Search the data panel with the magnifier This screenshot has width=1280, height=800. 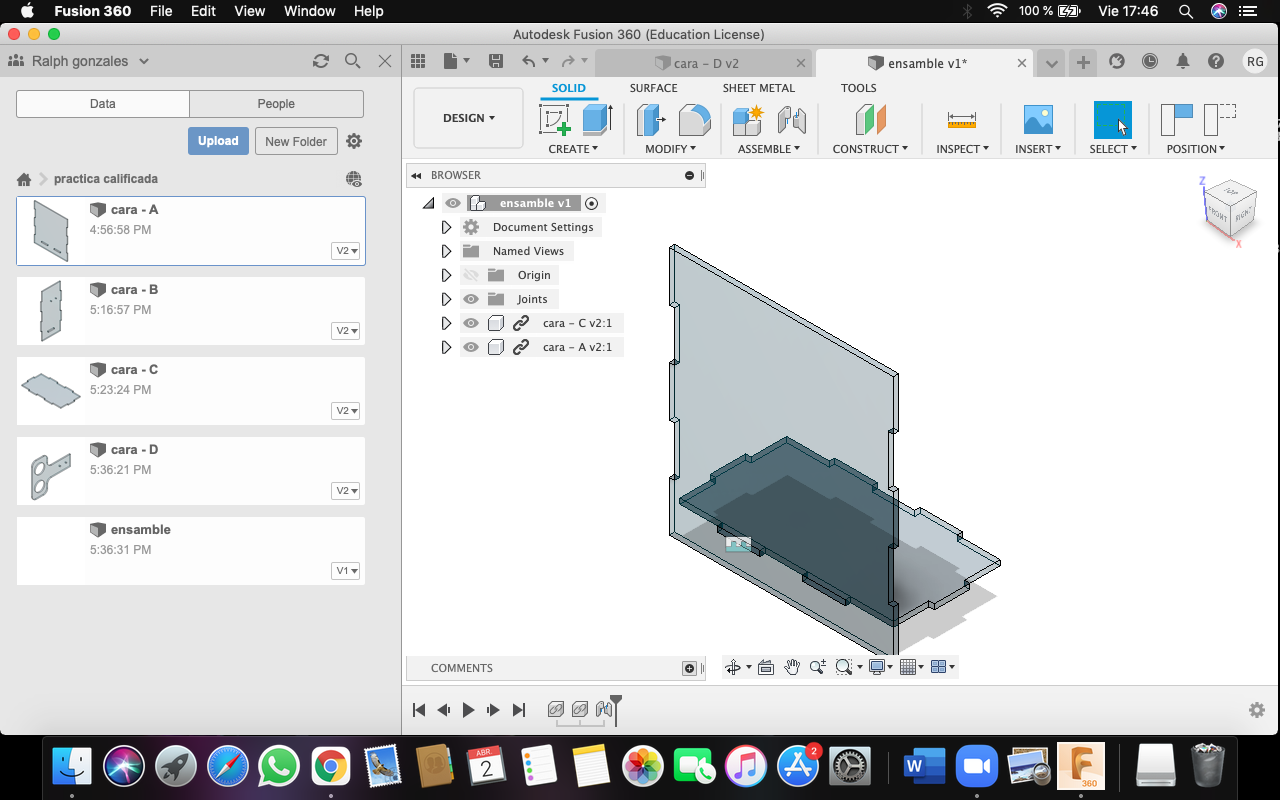tap(352, 61)
